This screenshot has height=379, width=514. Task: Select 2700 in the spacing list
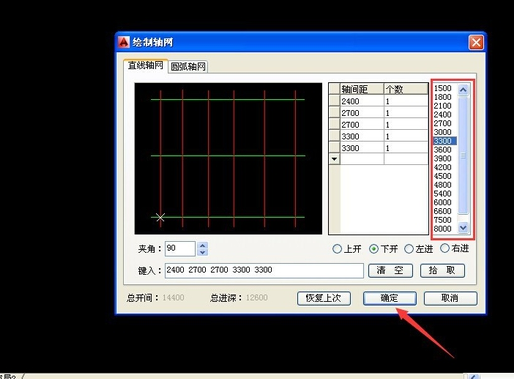pos(442,123)
